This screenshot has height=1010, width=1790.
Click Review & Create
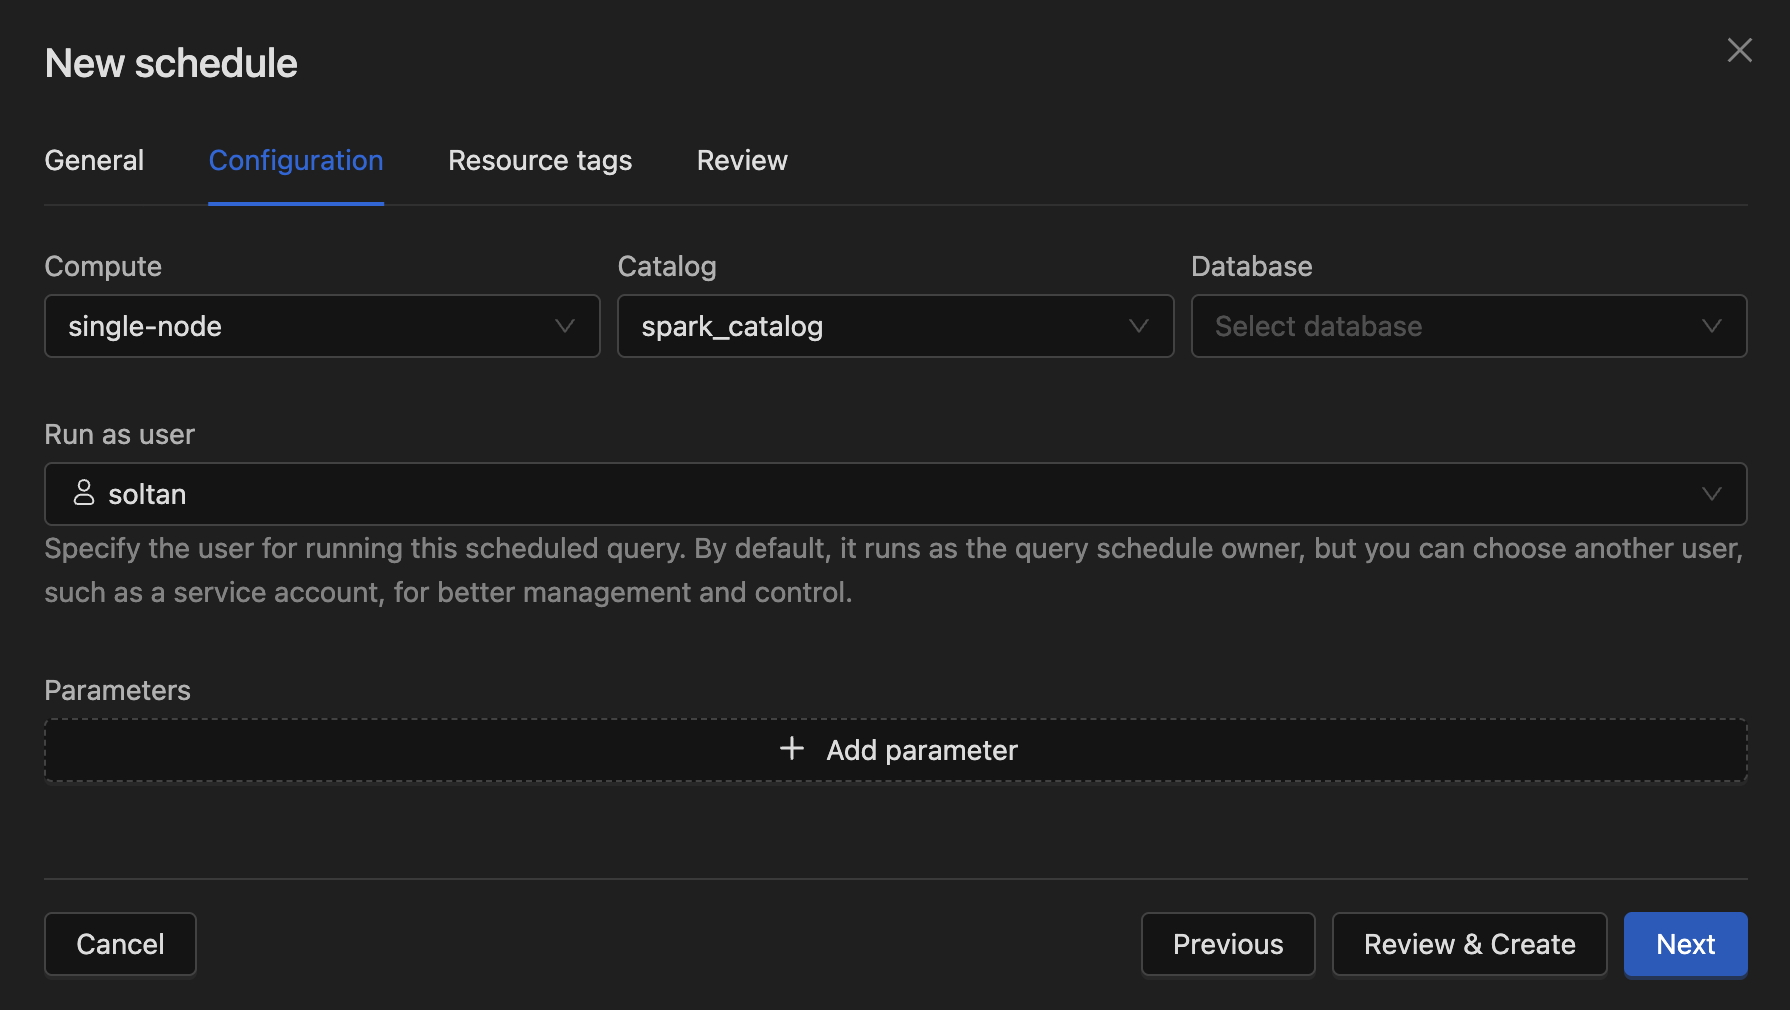click(x=1469, y=944)
